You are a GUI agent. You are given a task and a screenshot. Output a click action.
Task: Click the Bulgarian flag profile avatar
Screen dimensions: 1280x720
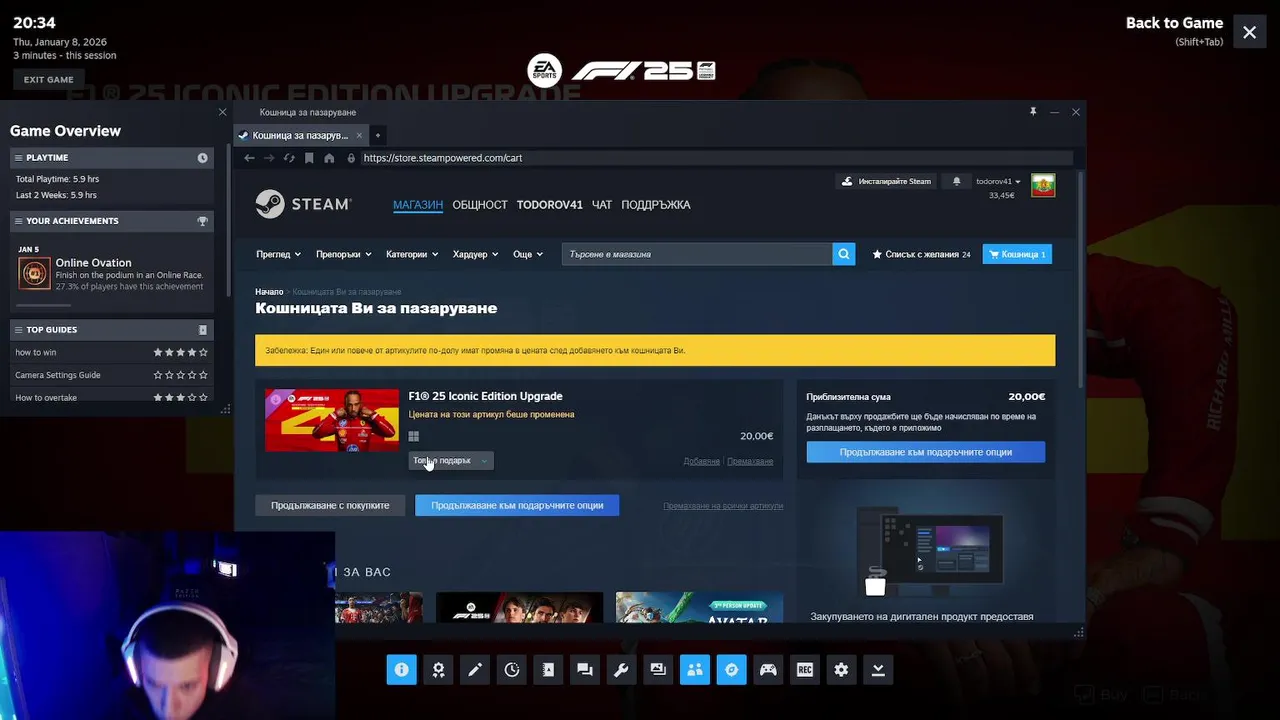point(1043,185)
